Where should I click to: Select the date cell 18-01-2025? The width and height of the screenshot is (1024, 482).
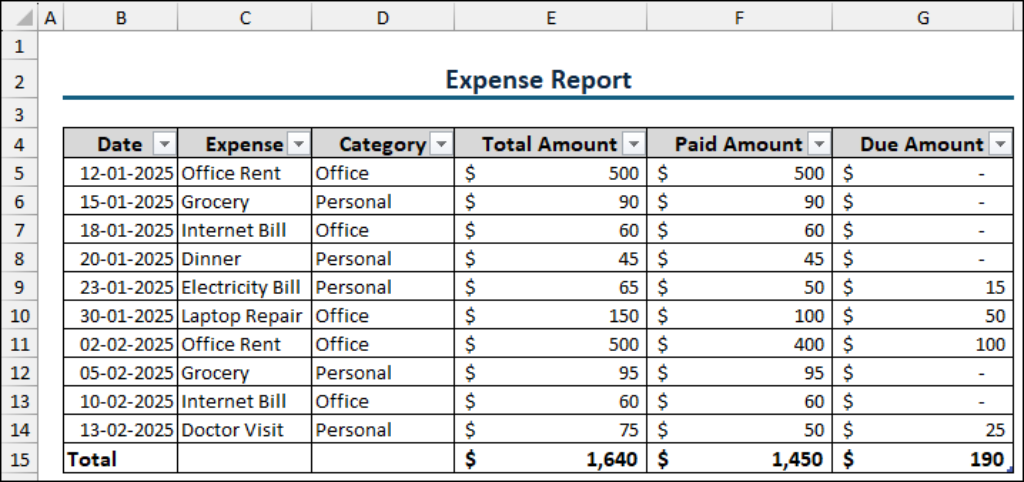coord(120,230)
